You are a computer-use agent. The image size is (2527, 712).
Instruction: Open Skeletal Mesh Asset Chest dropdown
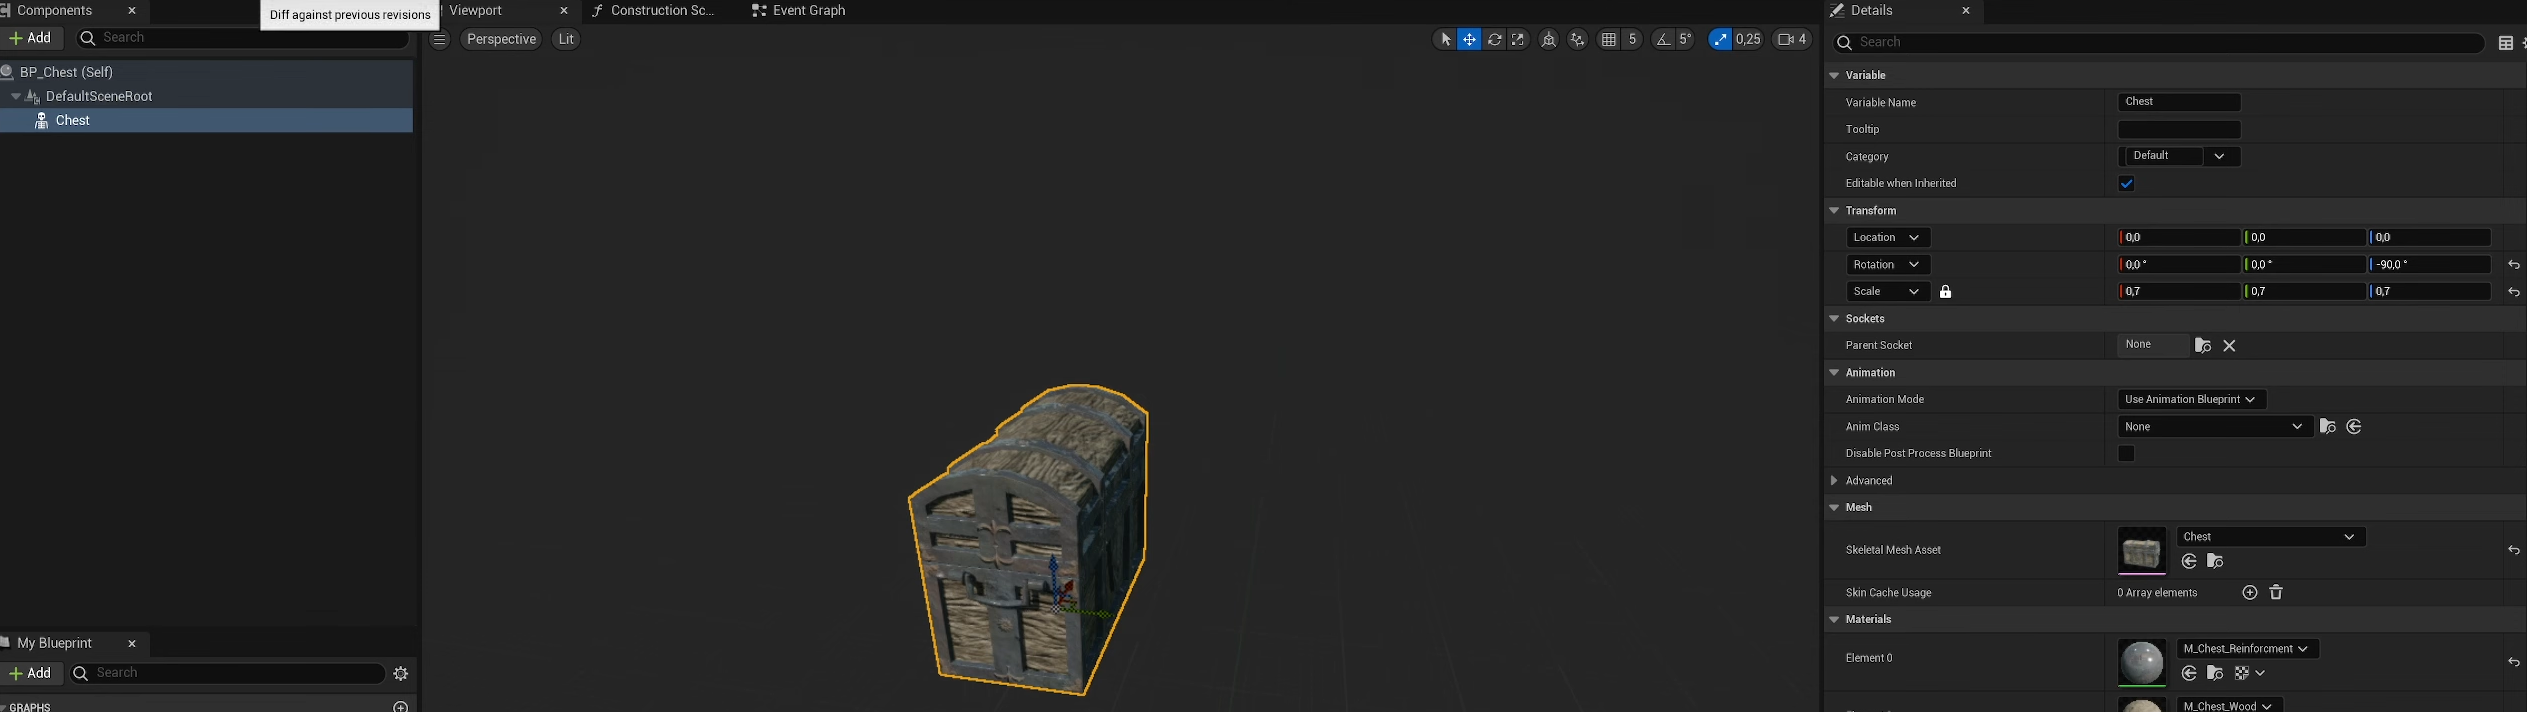pos(2271,537)
